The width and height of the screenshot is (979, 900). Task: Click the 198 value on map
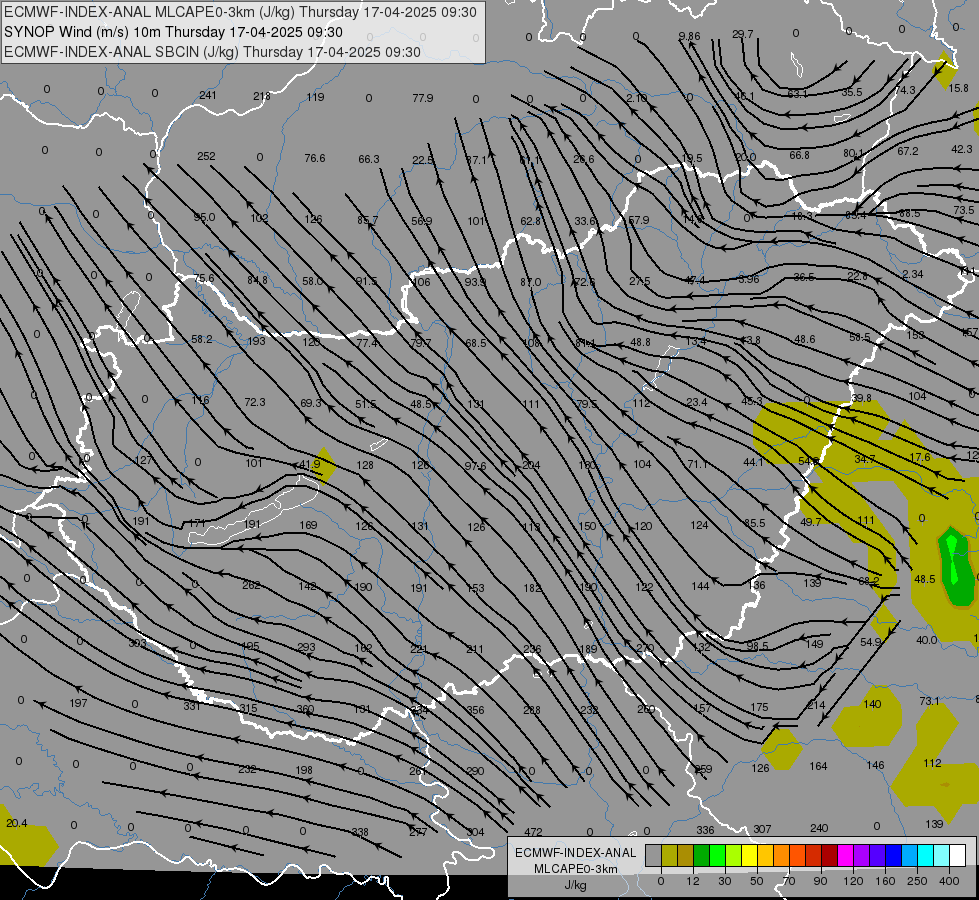point(304,770)
